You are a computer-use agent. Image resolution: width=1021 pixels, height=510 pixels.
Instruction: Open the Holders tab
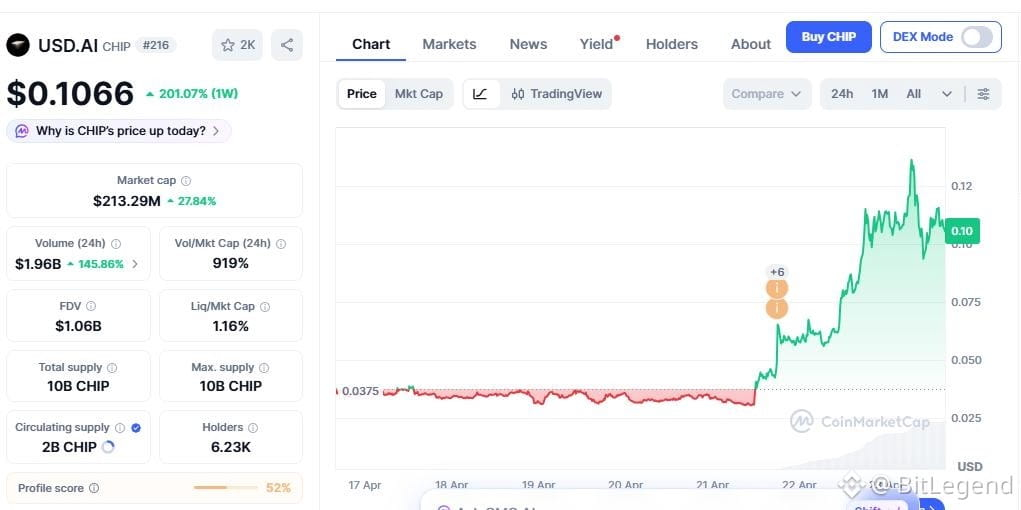click(x=671, y=44)
